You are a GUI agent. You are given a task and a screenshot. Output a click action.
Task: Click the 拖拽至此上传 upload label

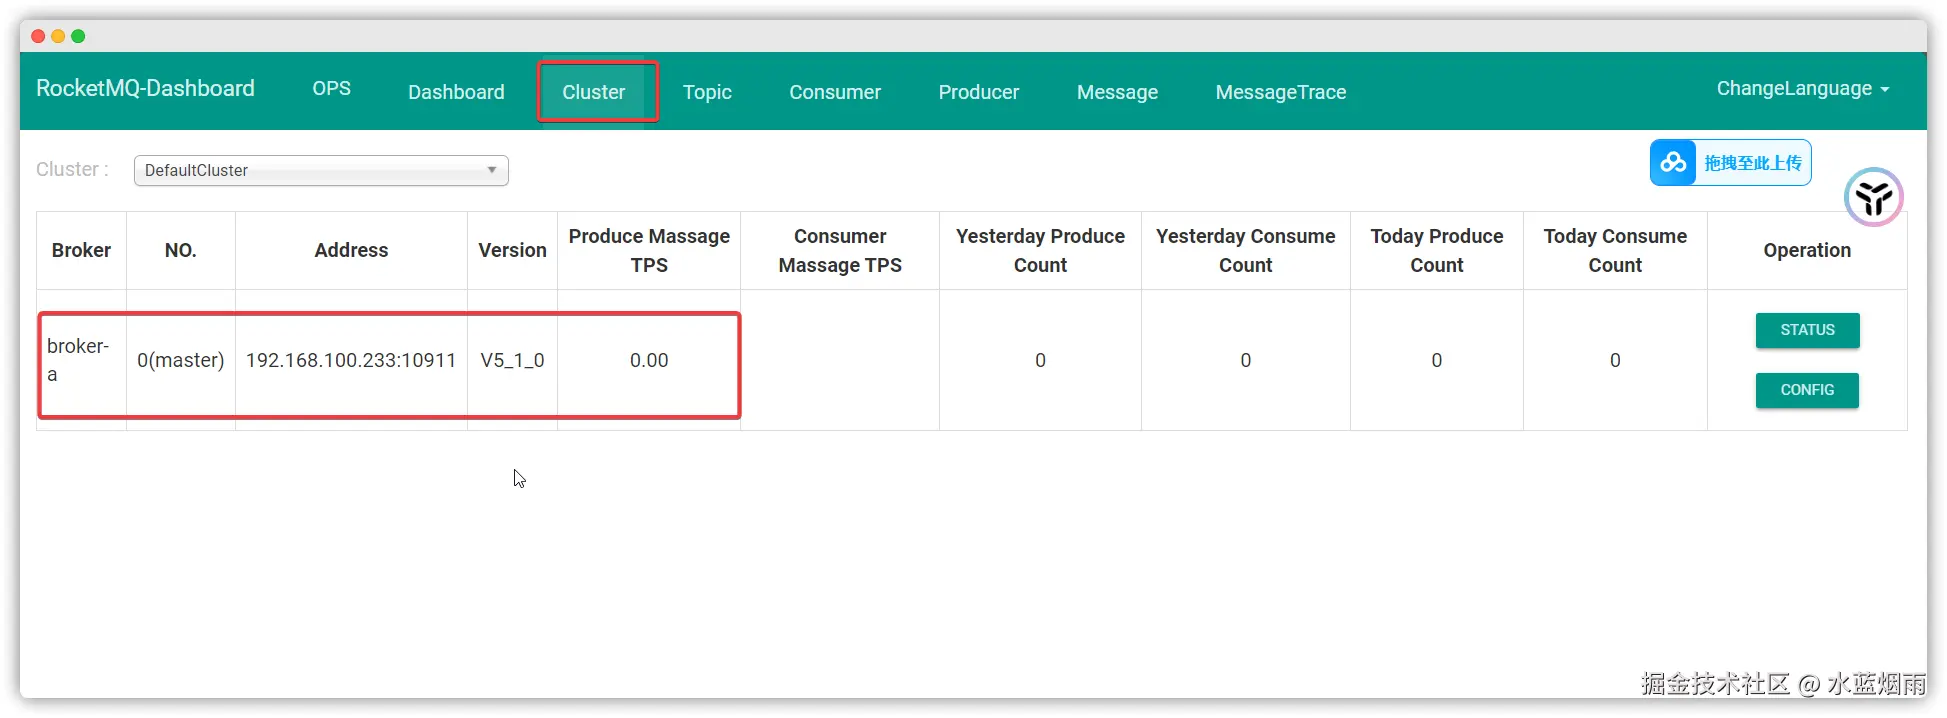[1753, 163]
